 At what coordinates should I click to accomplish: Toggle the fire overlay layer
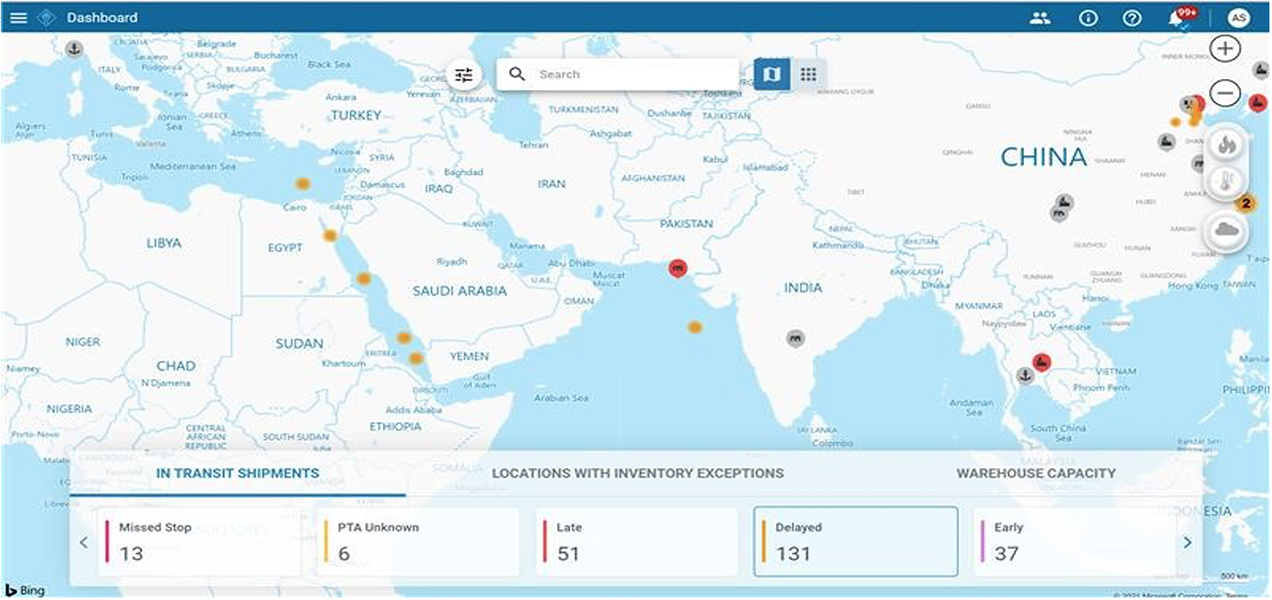1226,144
